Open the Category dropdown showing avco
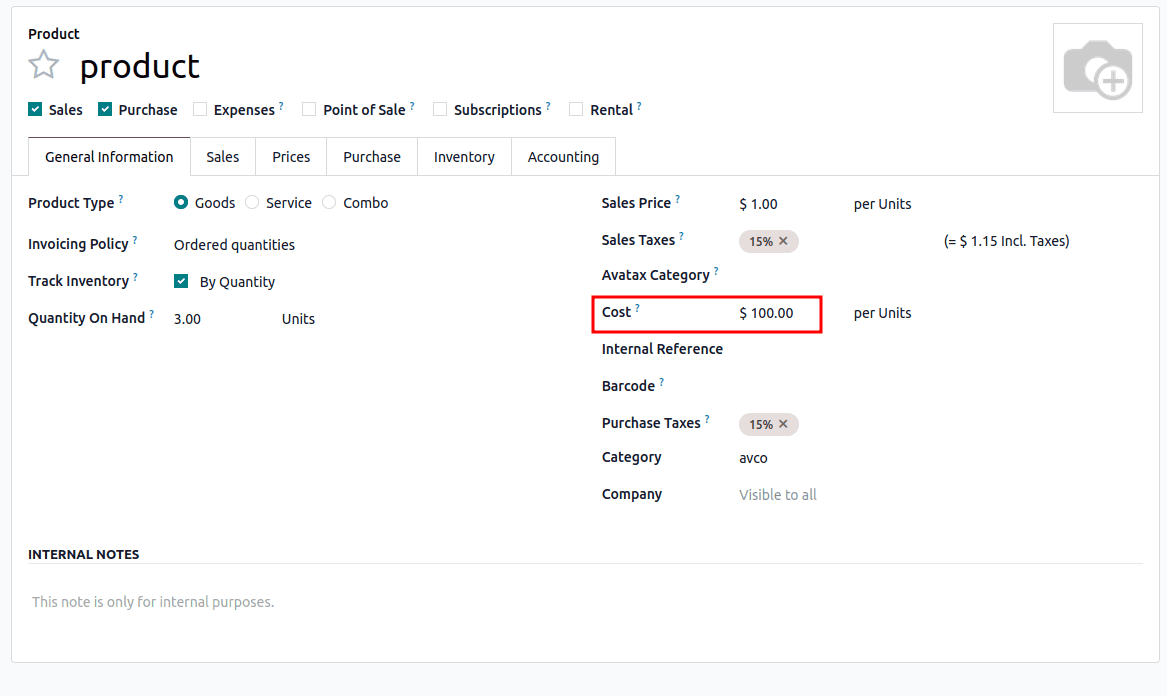1167x696 pixels. tap(753, 458)
